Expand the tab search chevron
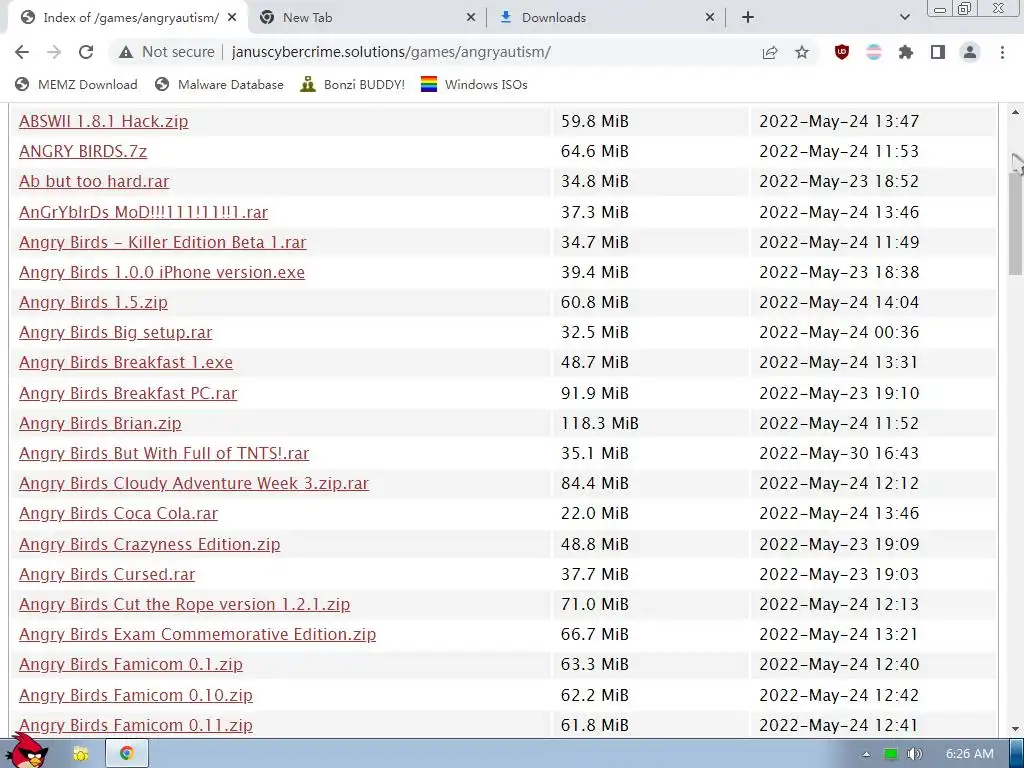 904,18
